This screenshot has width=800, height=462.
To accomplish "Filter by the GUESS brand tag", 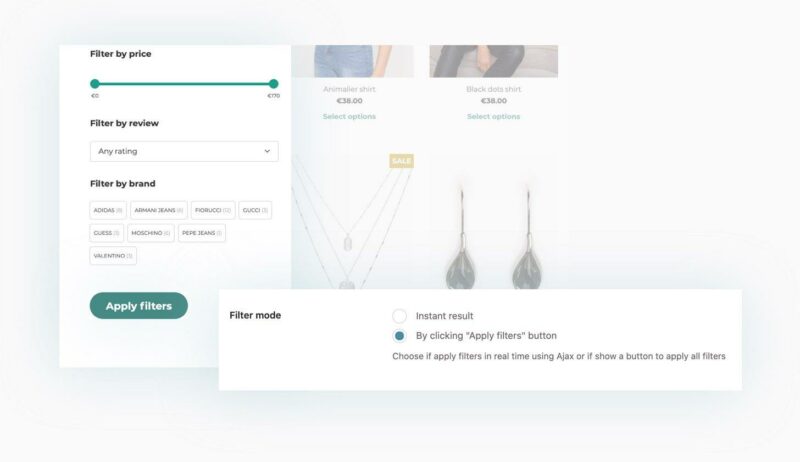I will tap(107, 233).
